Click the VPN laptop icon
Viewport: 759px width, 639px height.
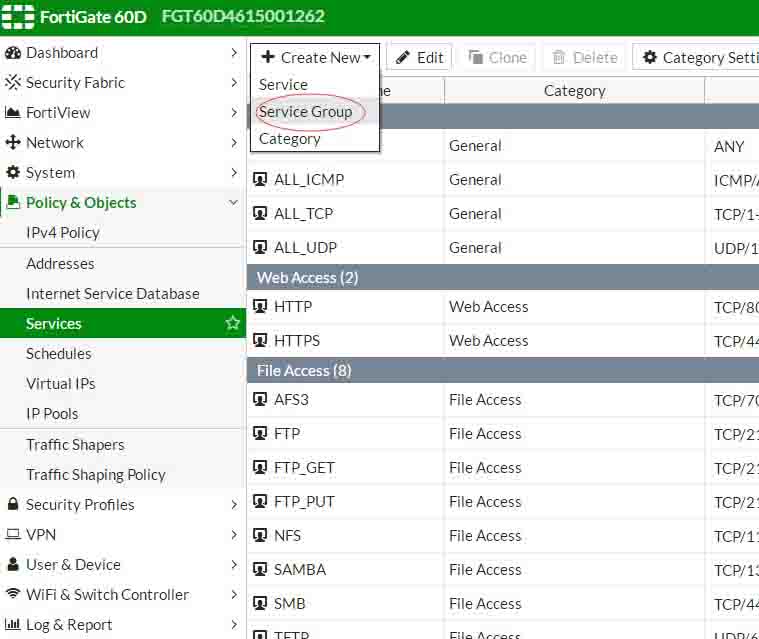pos(13,534)
